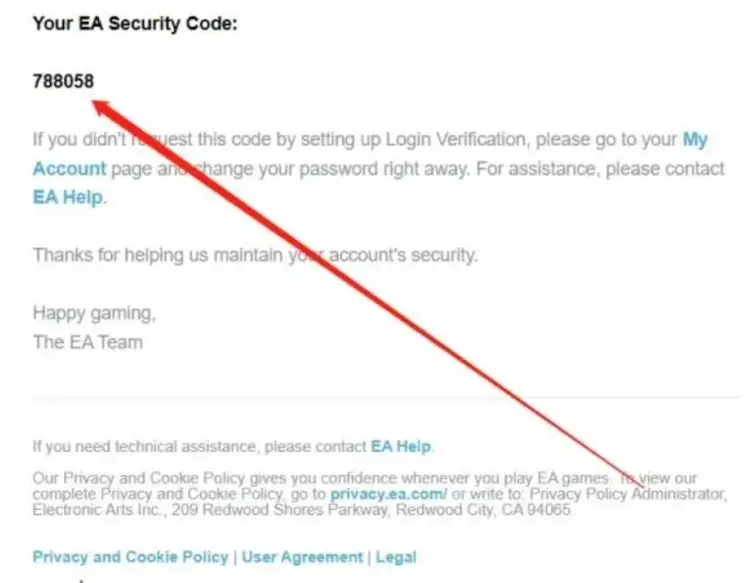Click the 'Privacy Policy Administrator' text

627,494
